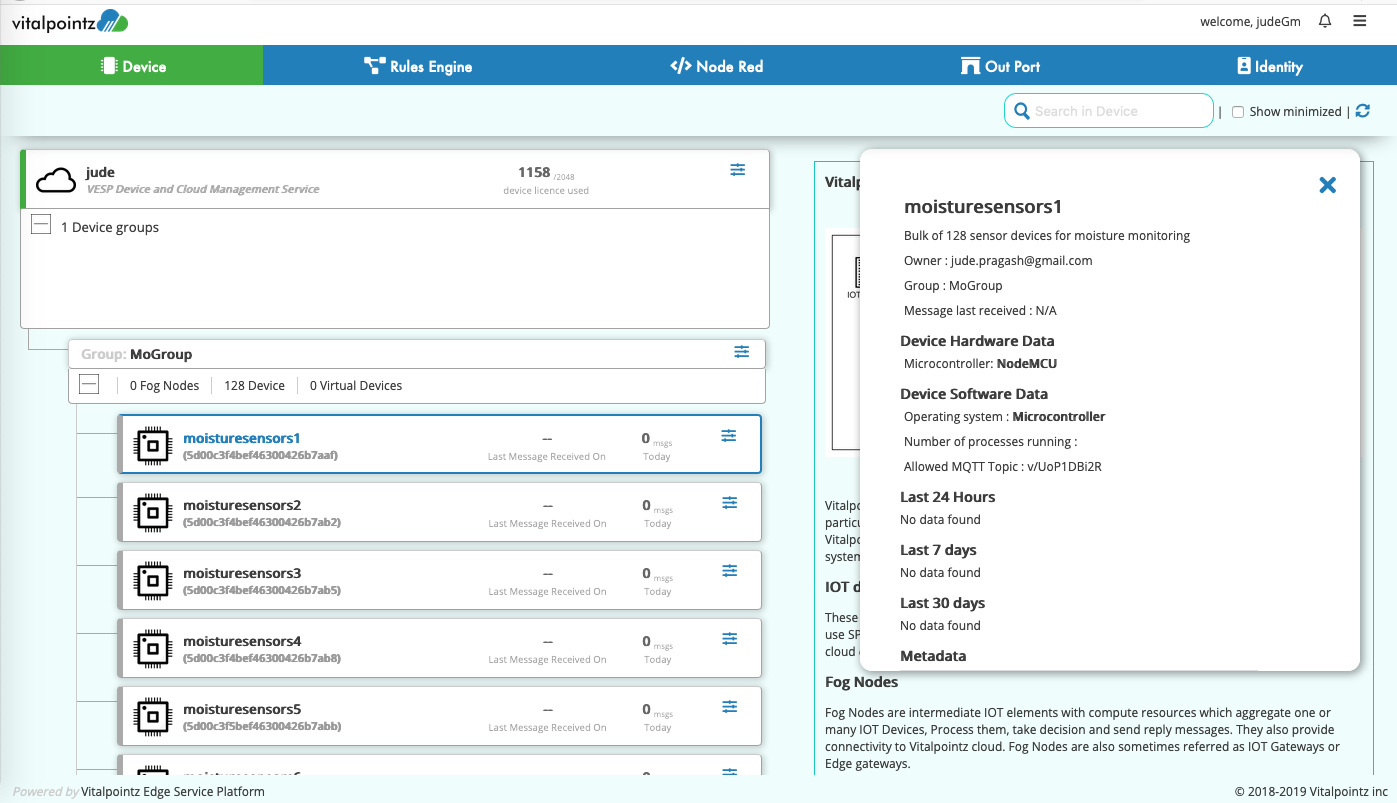1397x803 pixels.
Task: Click device ID 5d00c3f5bef46300426b7abb
Action: click(262, 726)
